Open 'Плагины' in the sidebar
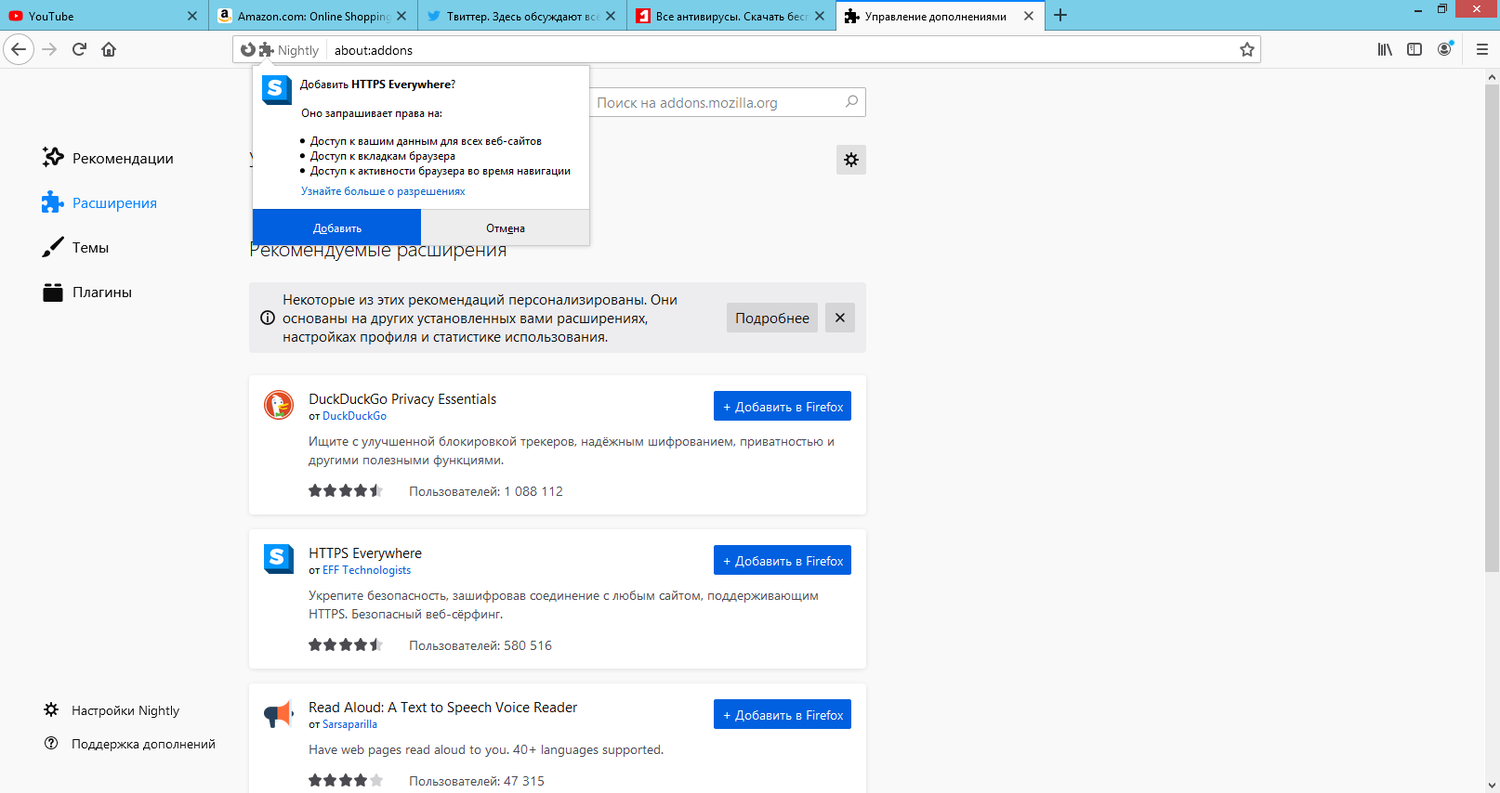The height and width of the screenshot is (793, 1500). [x=87, y=292]
